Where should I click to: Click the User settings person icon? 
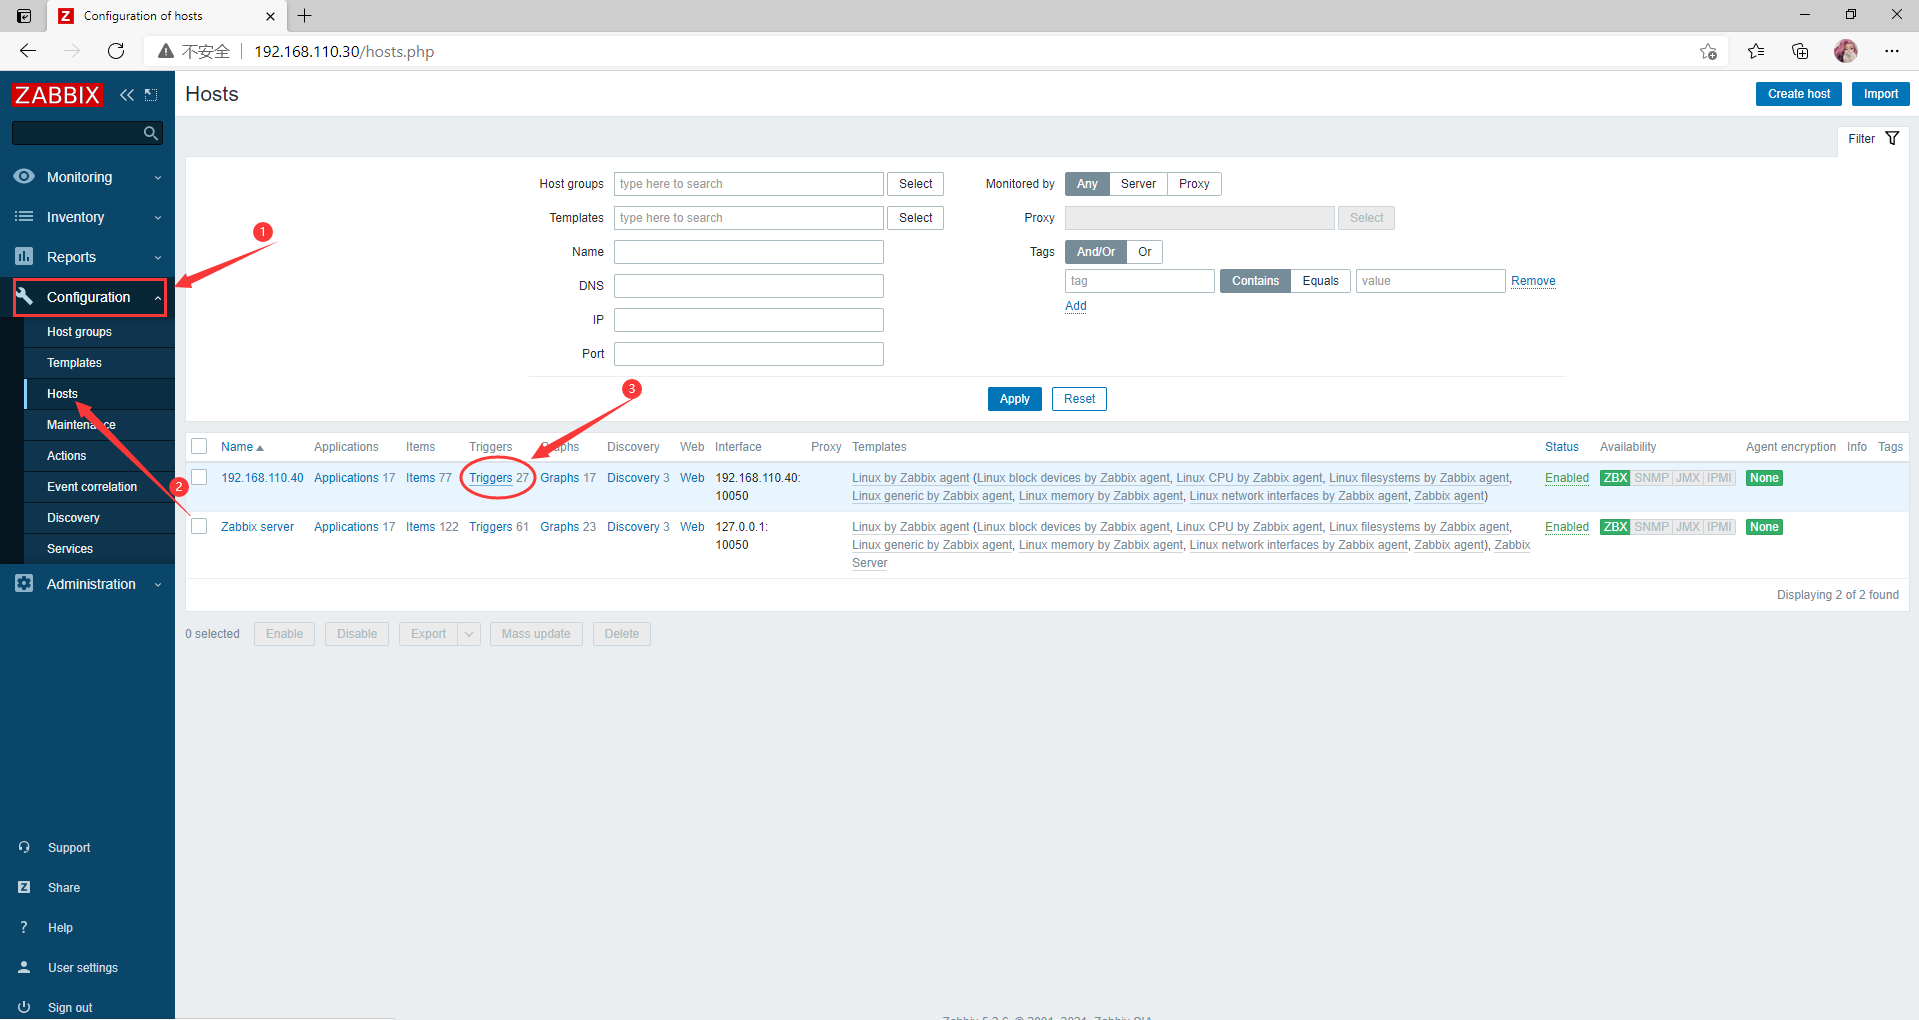(x=24, y=967)
